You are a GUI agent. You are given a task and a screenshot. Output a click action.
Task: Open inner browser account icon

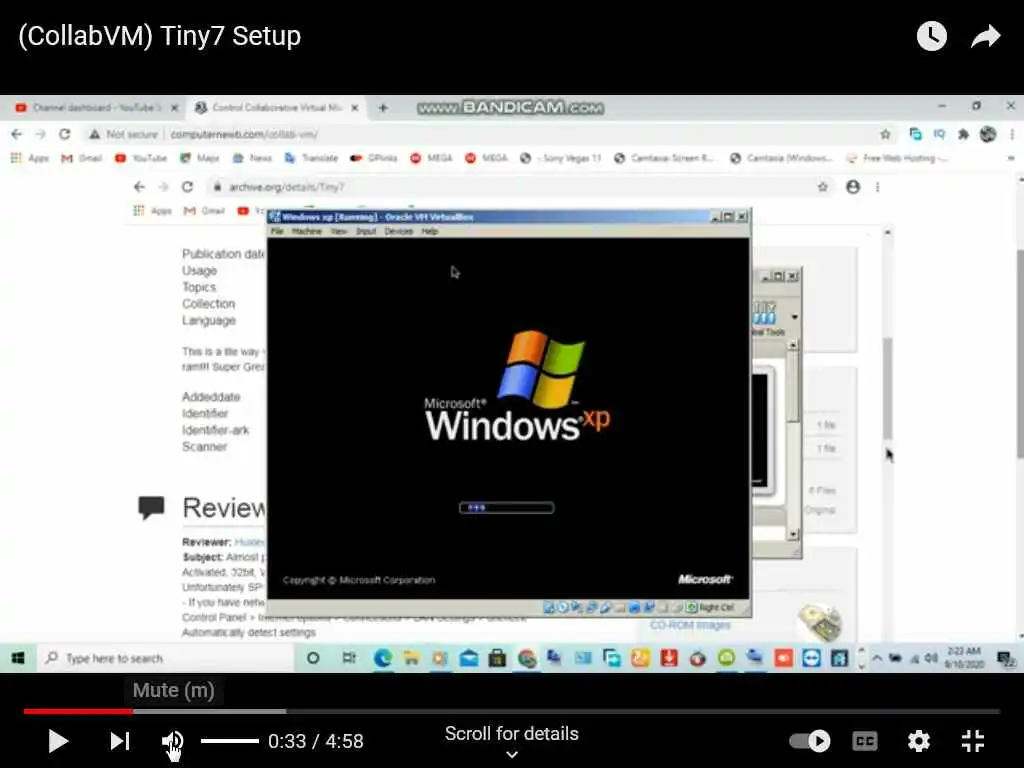[x=853, y=187]
